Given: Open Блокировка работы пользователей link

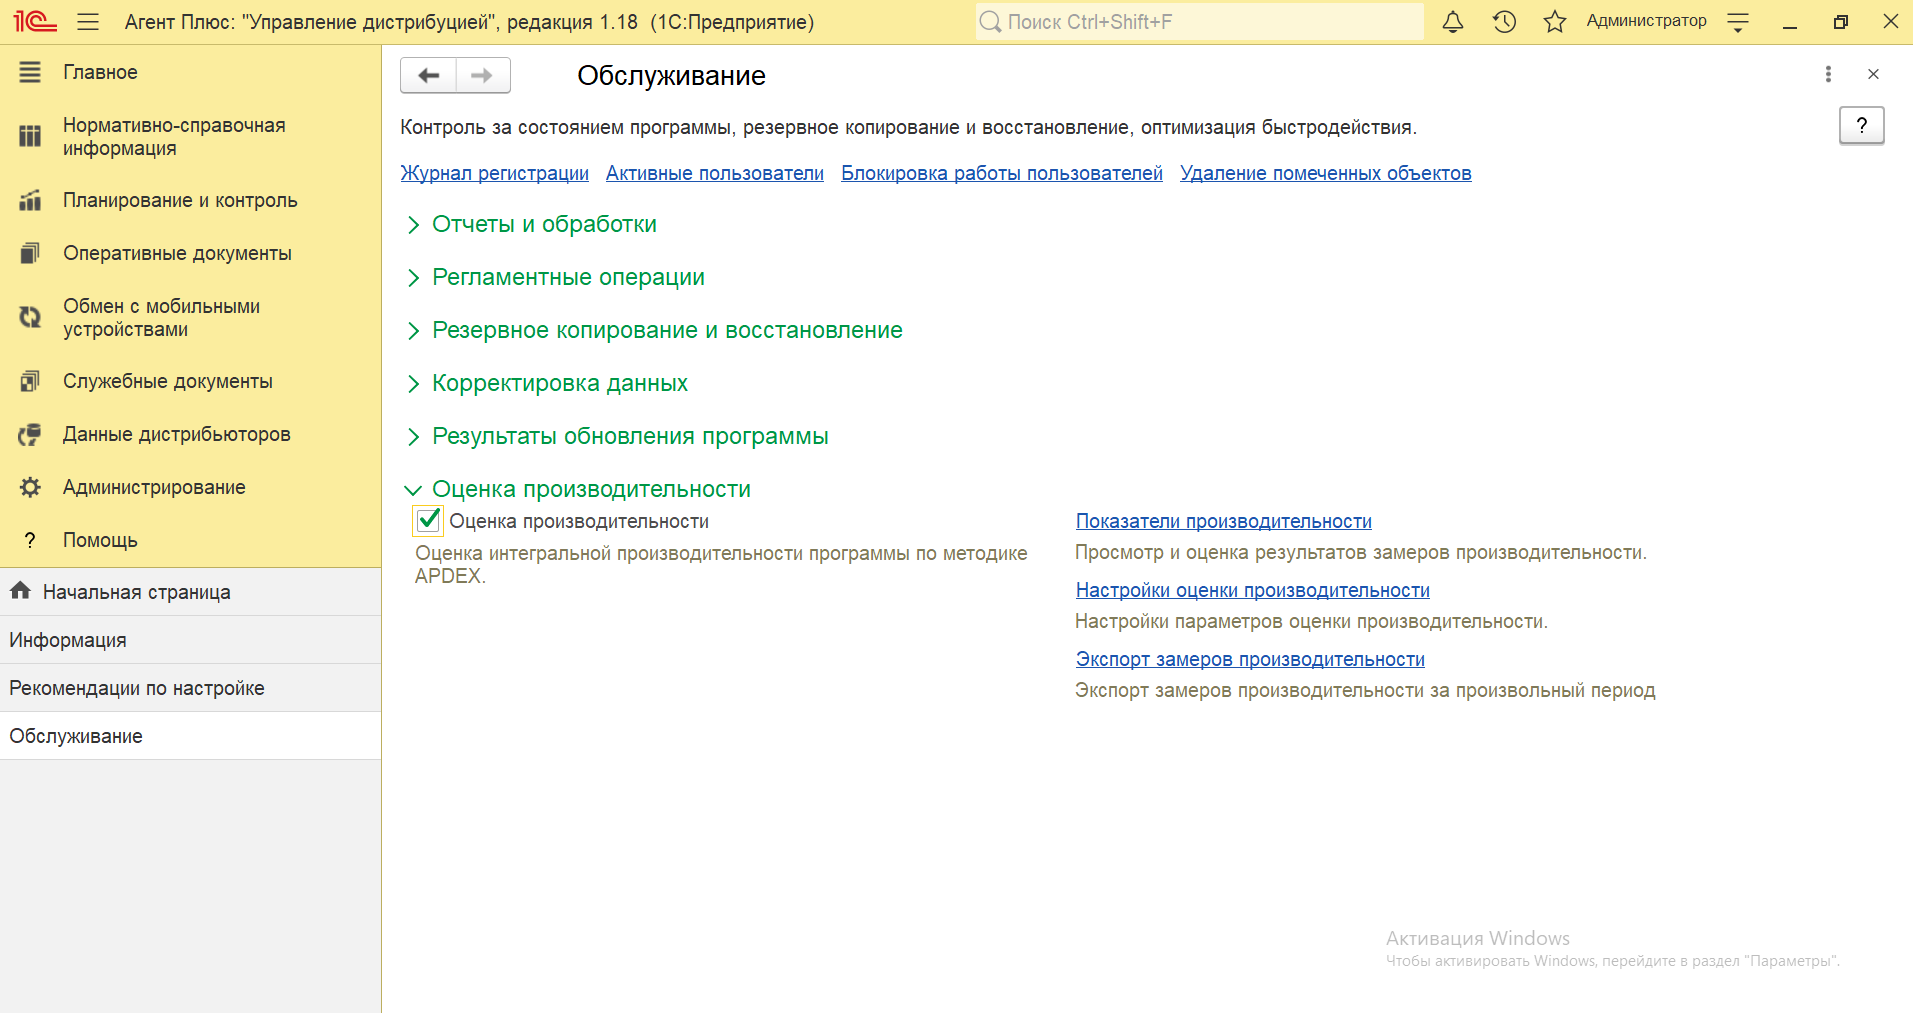Looking at the screenshot, I should [x=1002, y=173].
